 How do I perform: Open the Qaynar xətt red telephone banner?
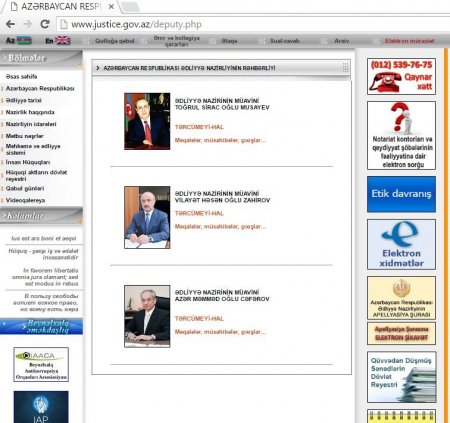tap(401, 76)
